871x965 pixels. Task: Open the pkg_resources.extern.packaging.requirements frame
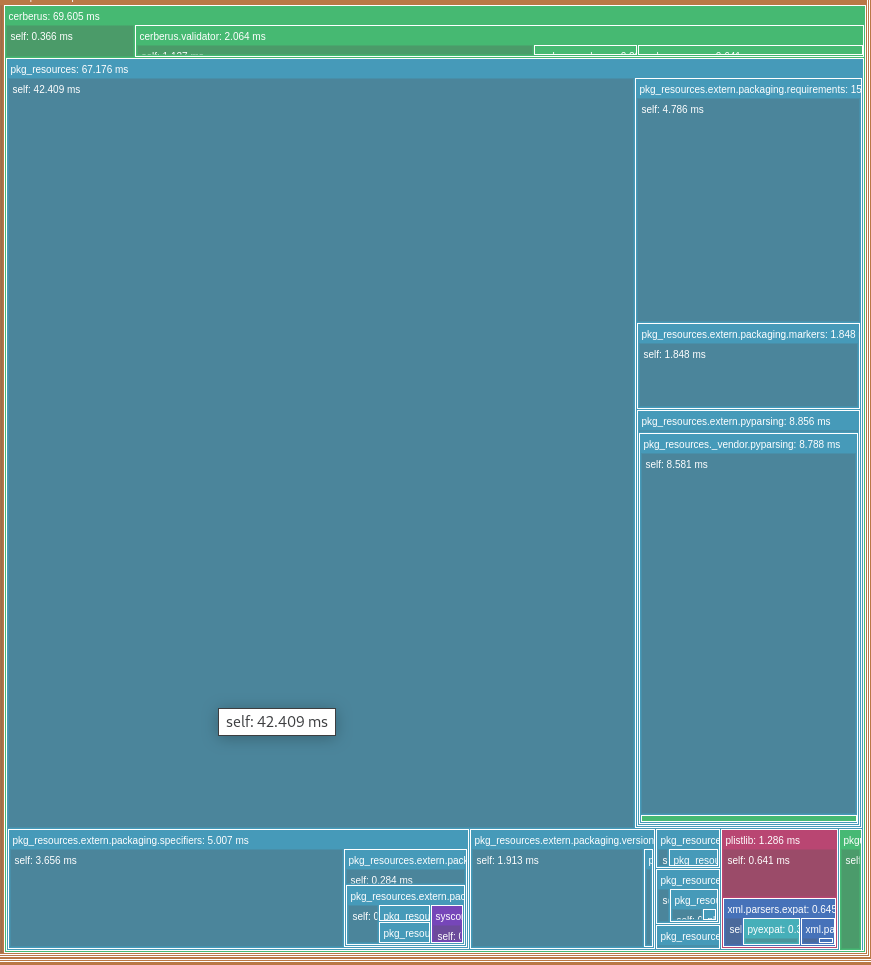click(x=750, y=89)
